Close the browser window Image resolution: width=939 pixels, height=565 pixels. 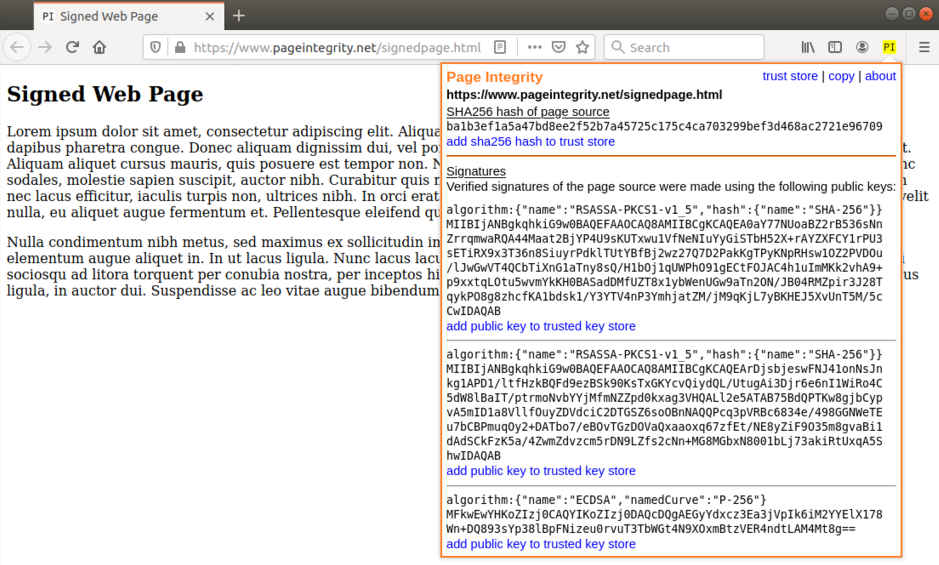pyautogui.click(x=926, y=14)
